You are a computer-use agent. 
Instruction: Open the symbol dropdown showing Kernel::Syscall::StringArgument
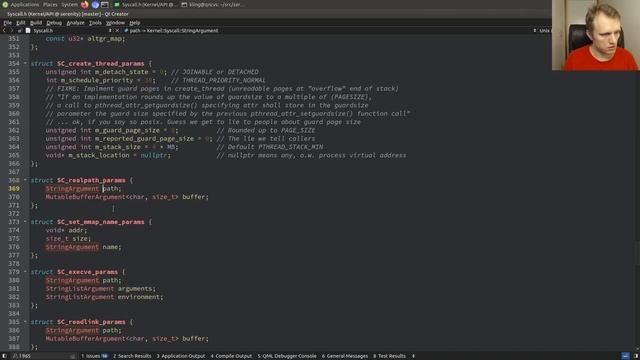click(x=174, y=30)
